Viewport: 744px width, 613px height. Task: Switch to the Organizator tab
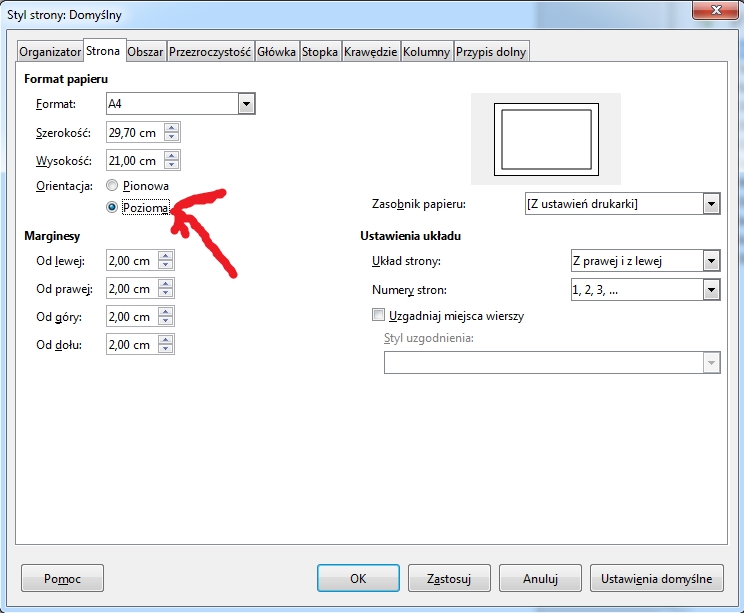tap(50, 52)
